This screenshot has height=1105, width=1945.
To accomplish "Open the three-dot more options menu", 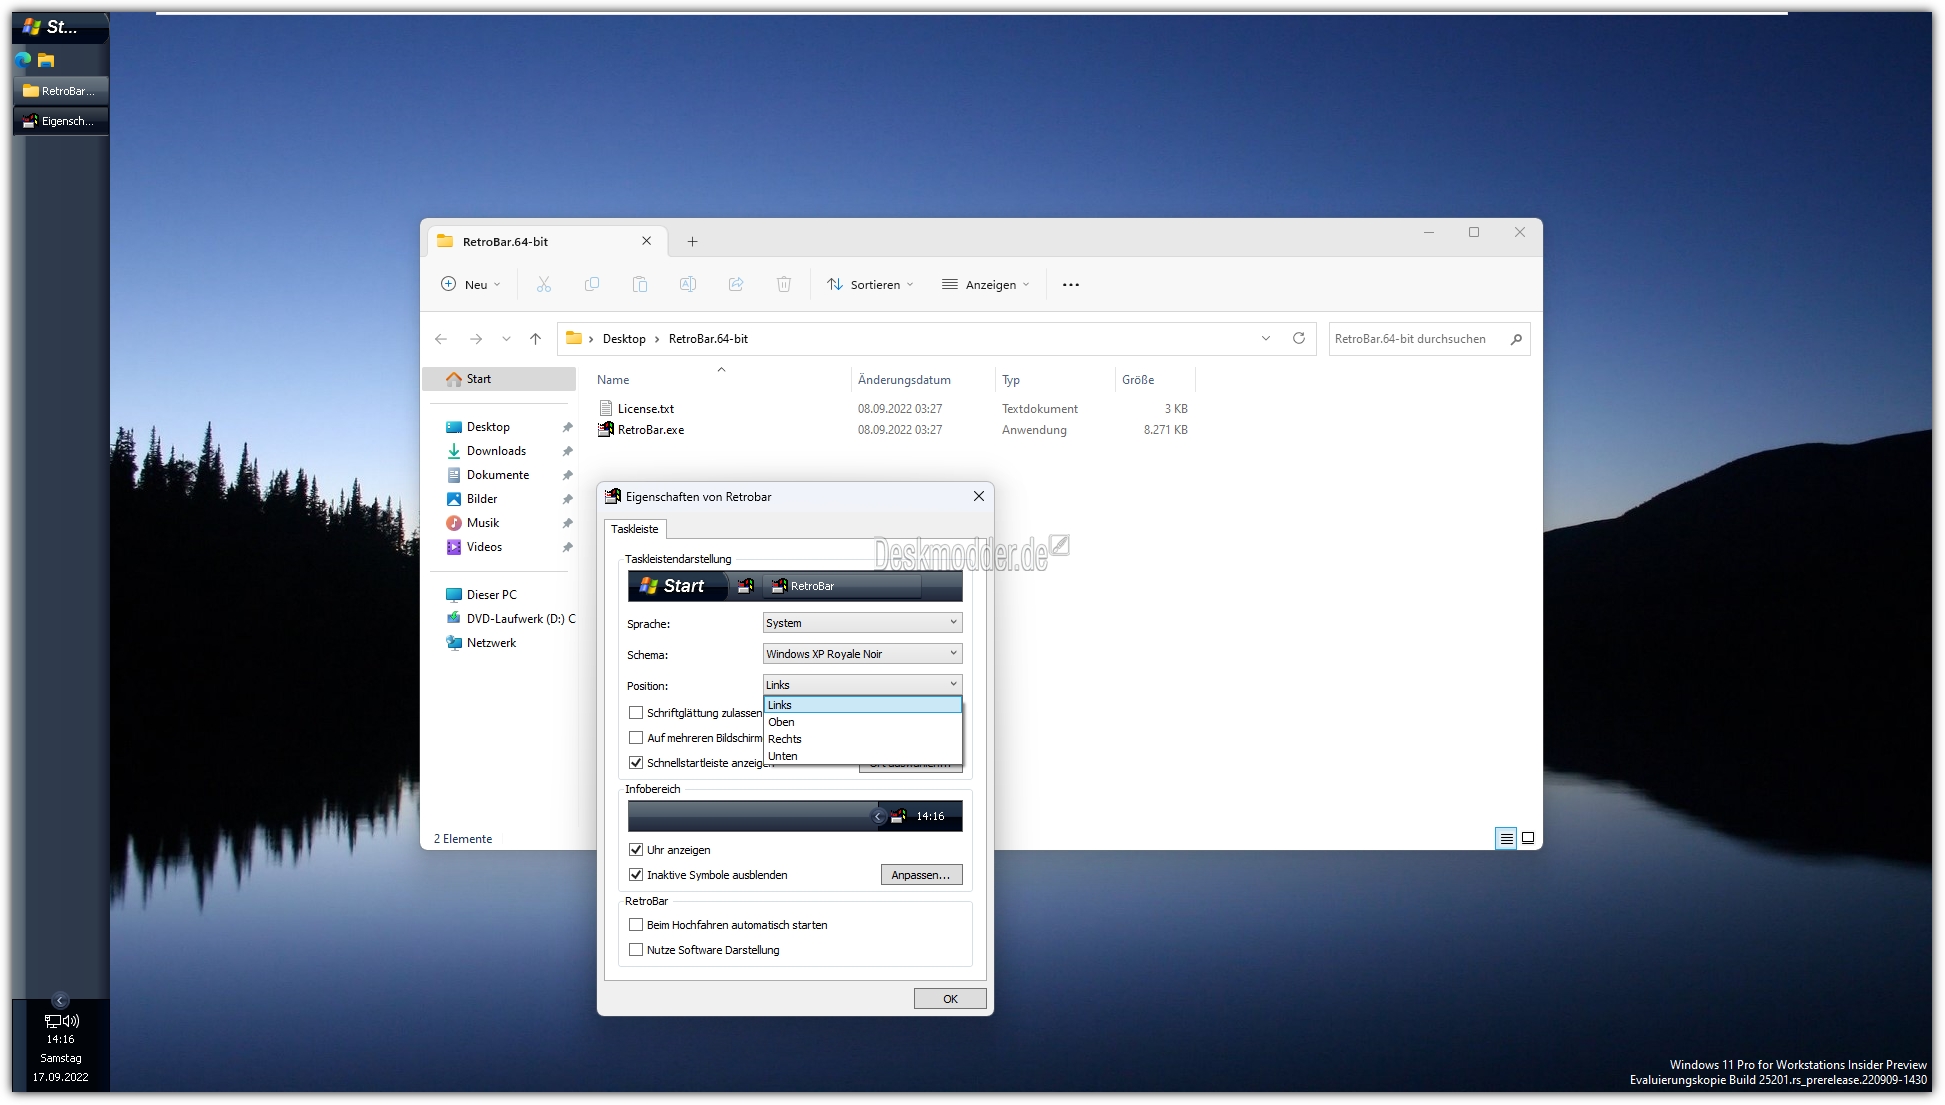I will [x=1071, y=285].
